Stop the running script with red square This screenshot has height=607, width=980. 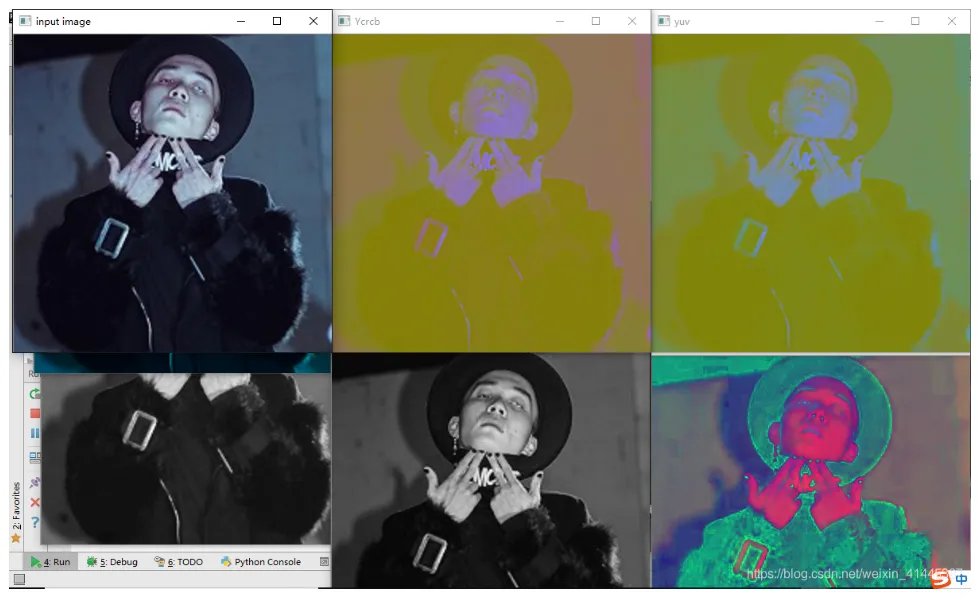pyautogui.click(x=35, y=413)
